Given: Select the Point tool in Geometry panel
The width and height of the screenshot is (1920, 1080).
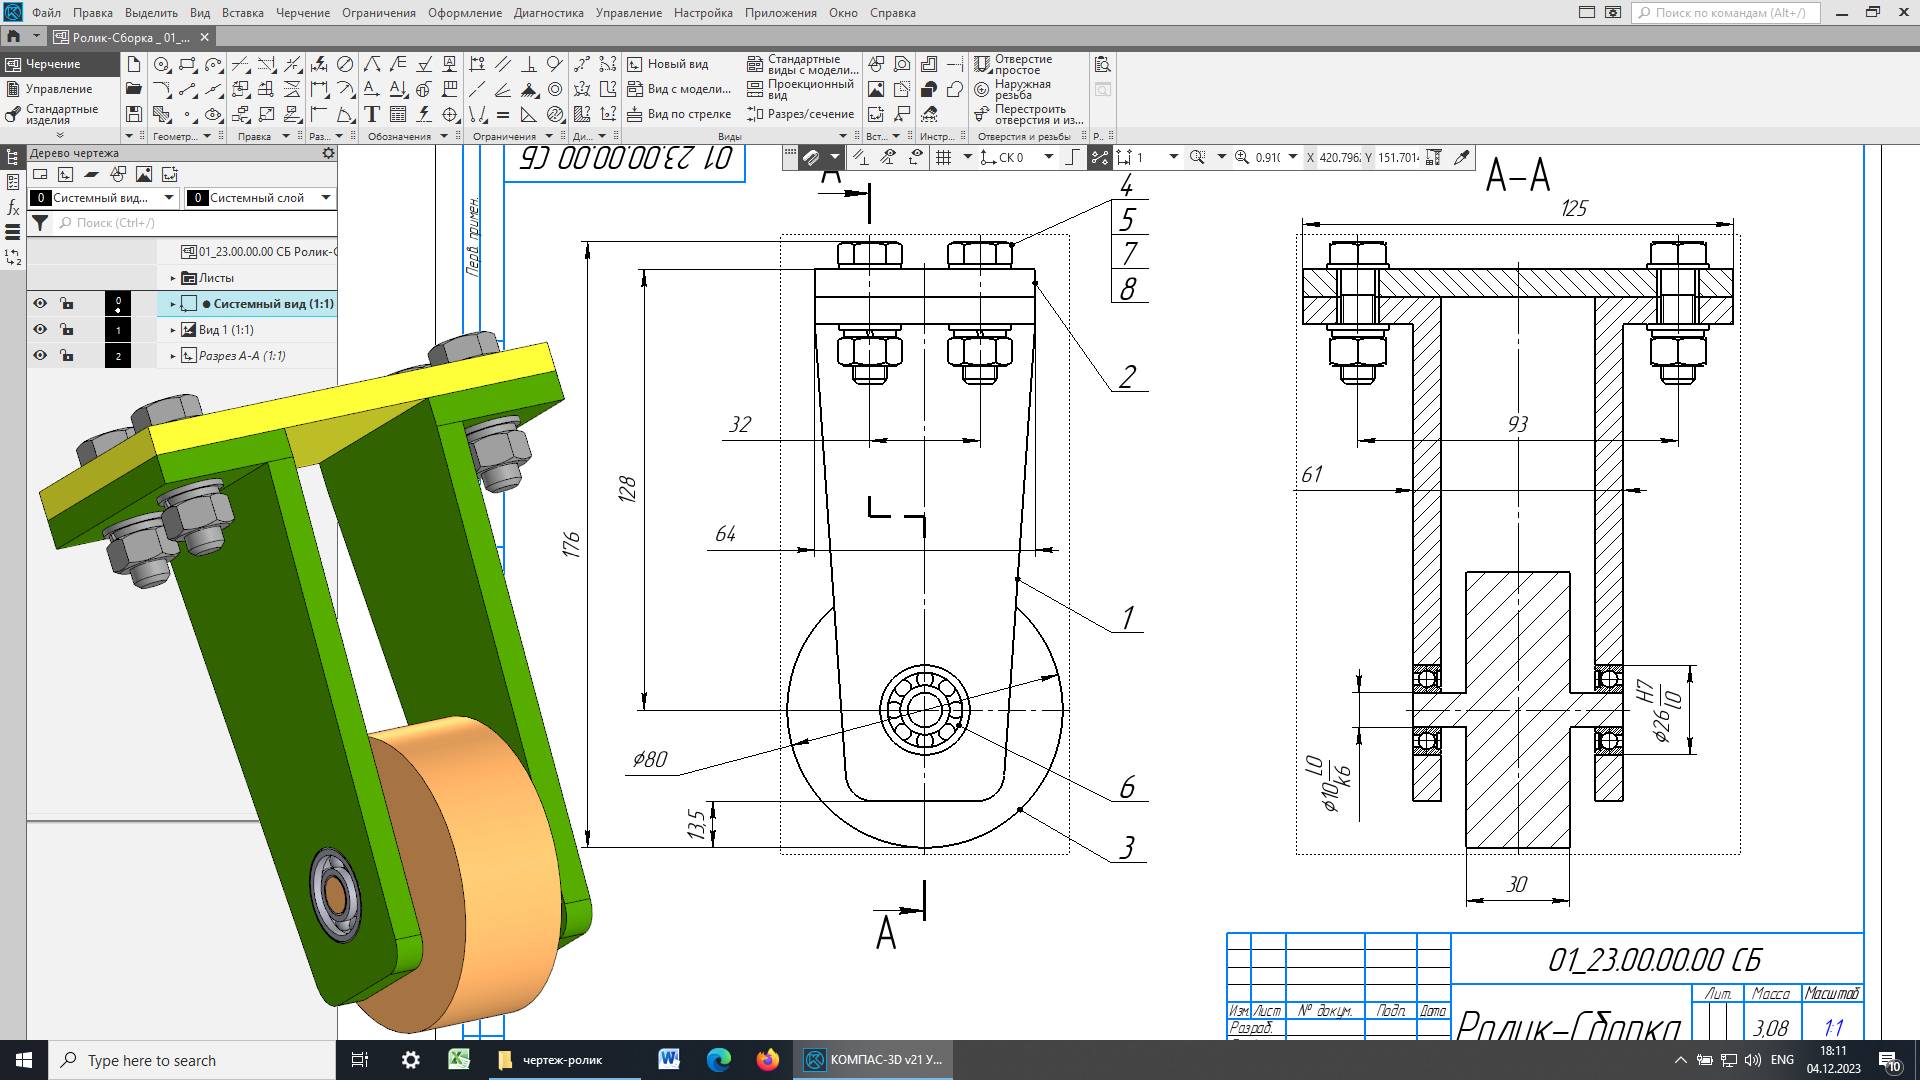Looking at the screenshot, I should point(187,114).
